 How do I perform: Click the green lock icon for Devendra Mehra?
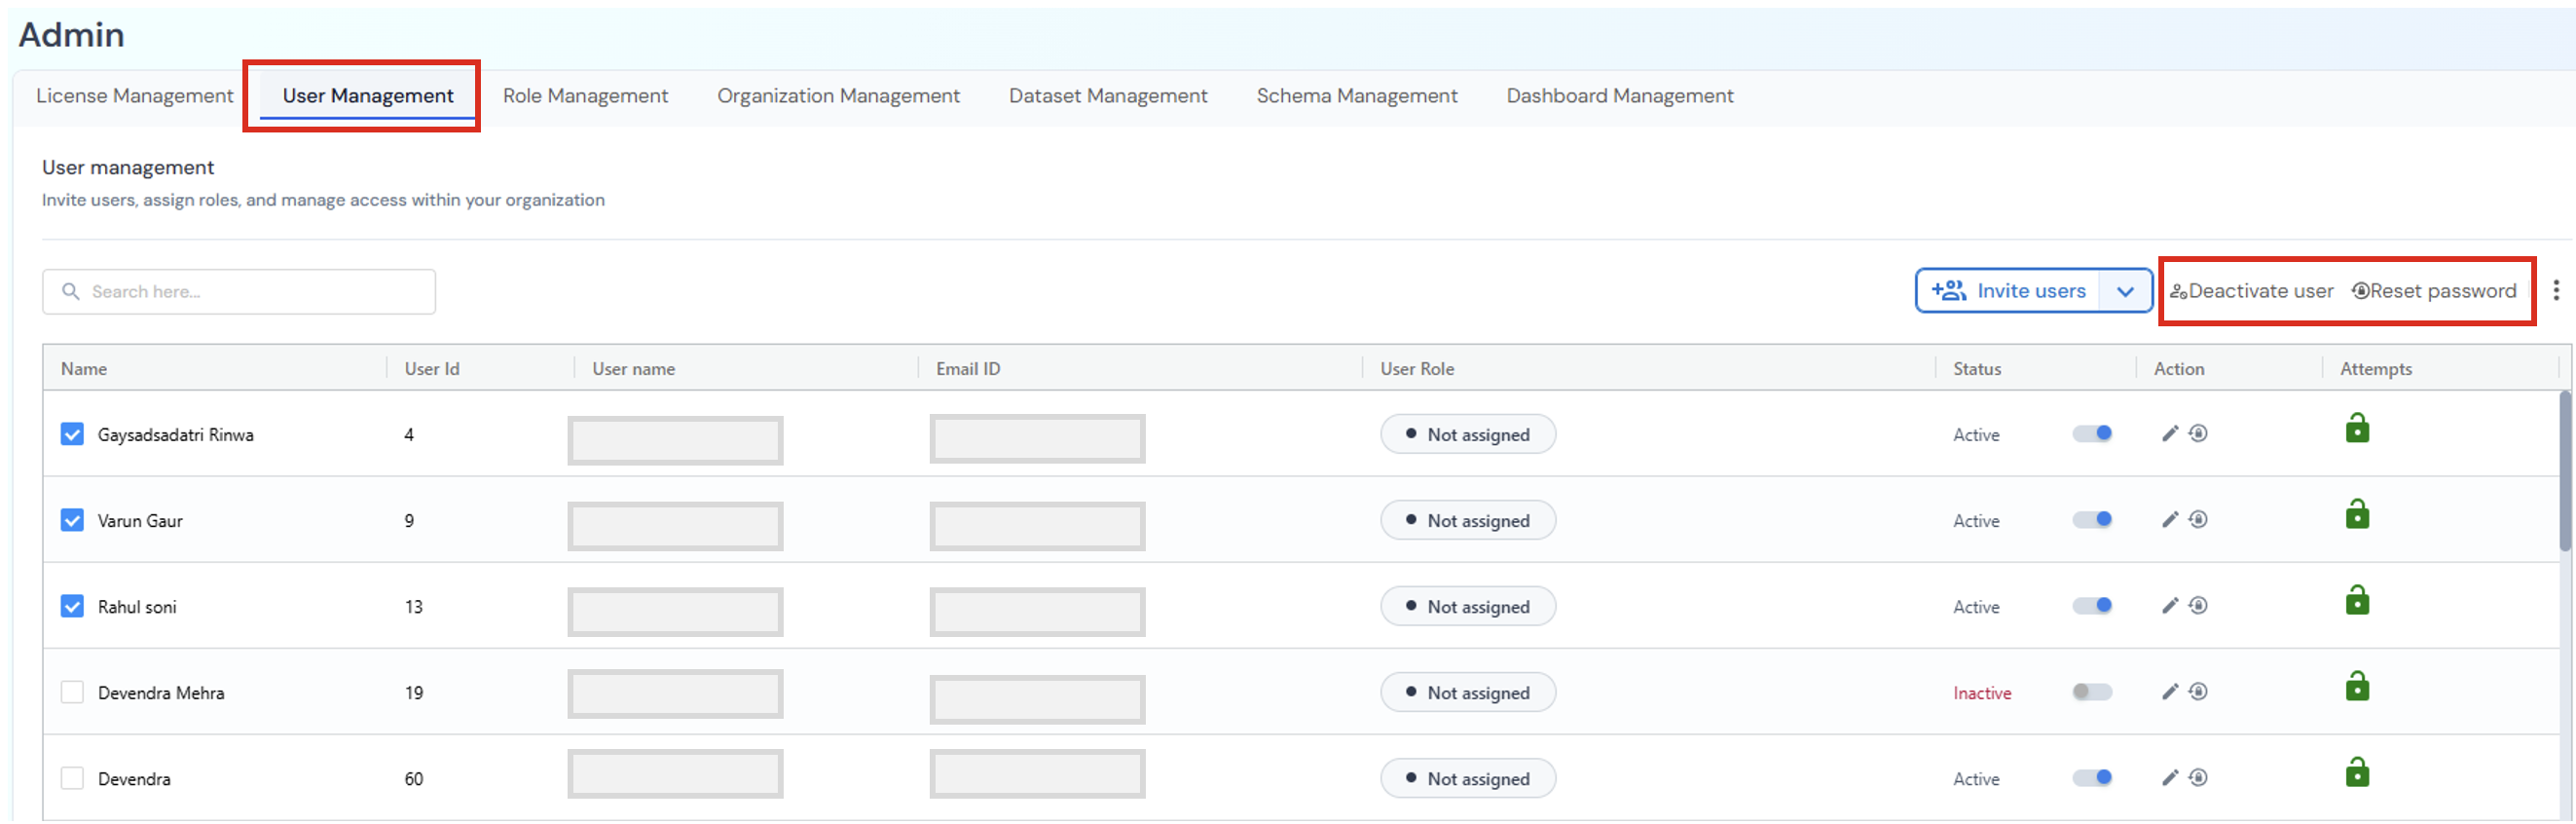[x=2357, y=687]
